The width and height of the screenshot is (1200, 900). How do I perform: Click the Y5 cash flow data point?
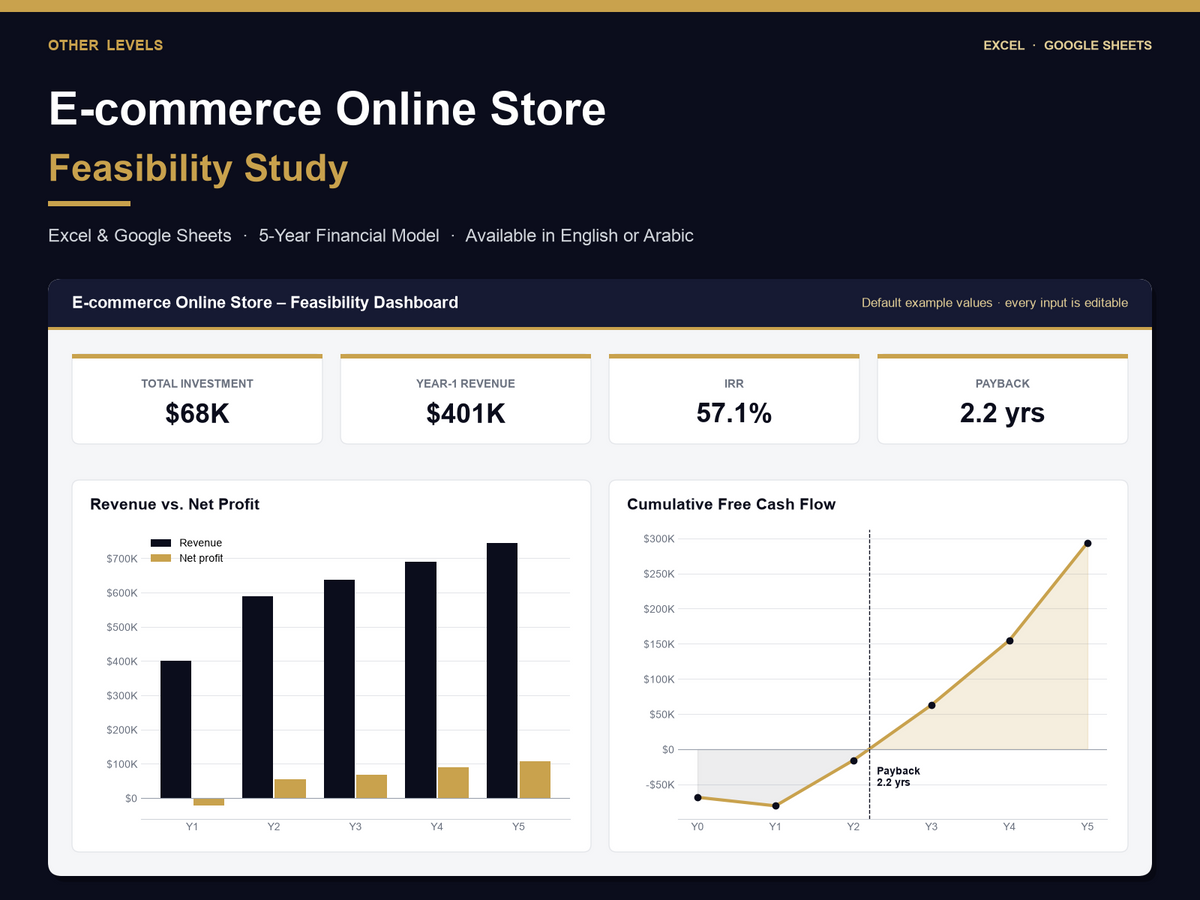[x=1087, y=544]
